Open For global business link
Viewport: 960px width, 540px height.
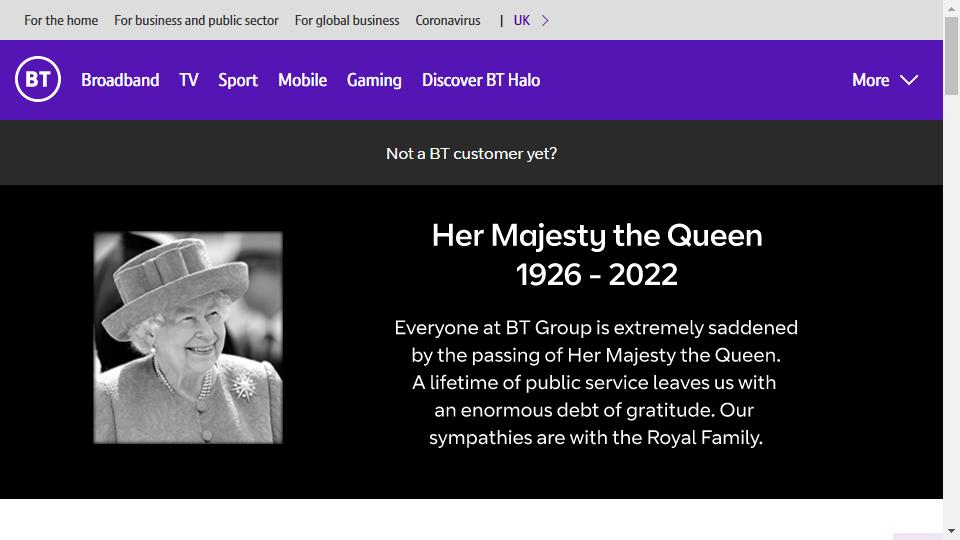(347, 20)
